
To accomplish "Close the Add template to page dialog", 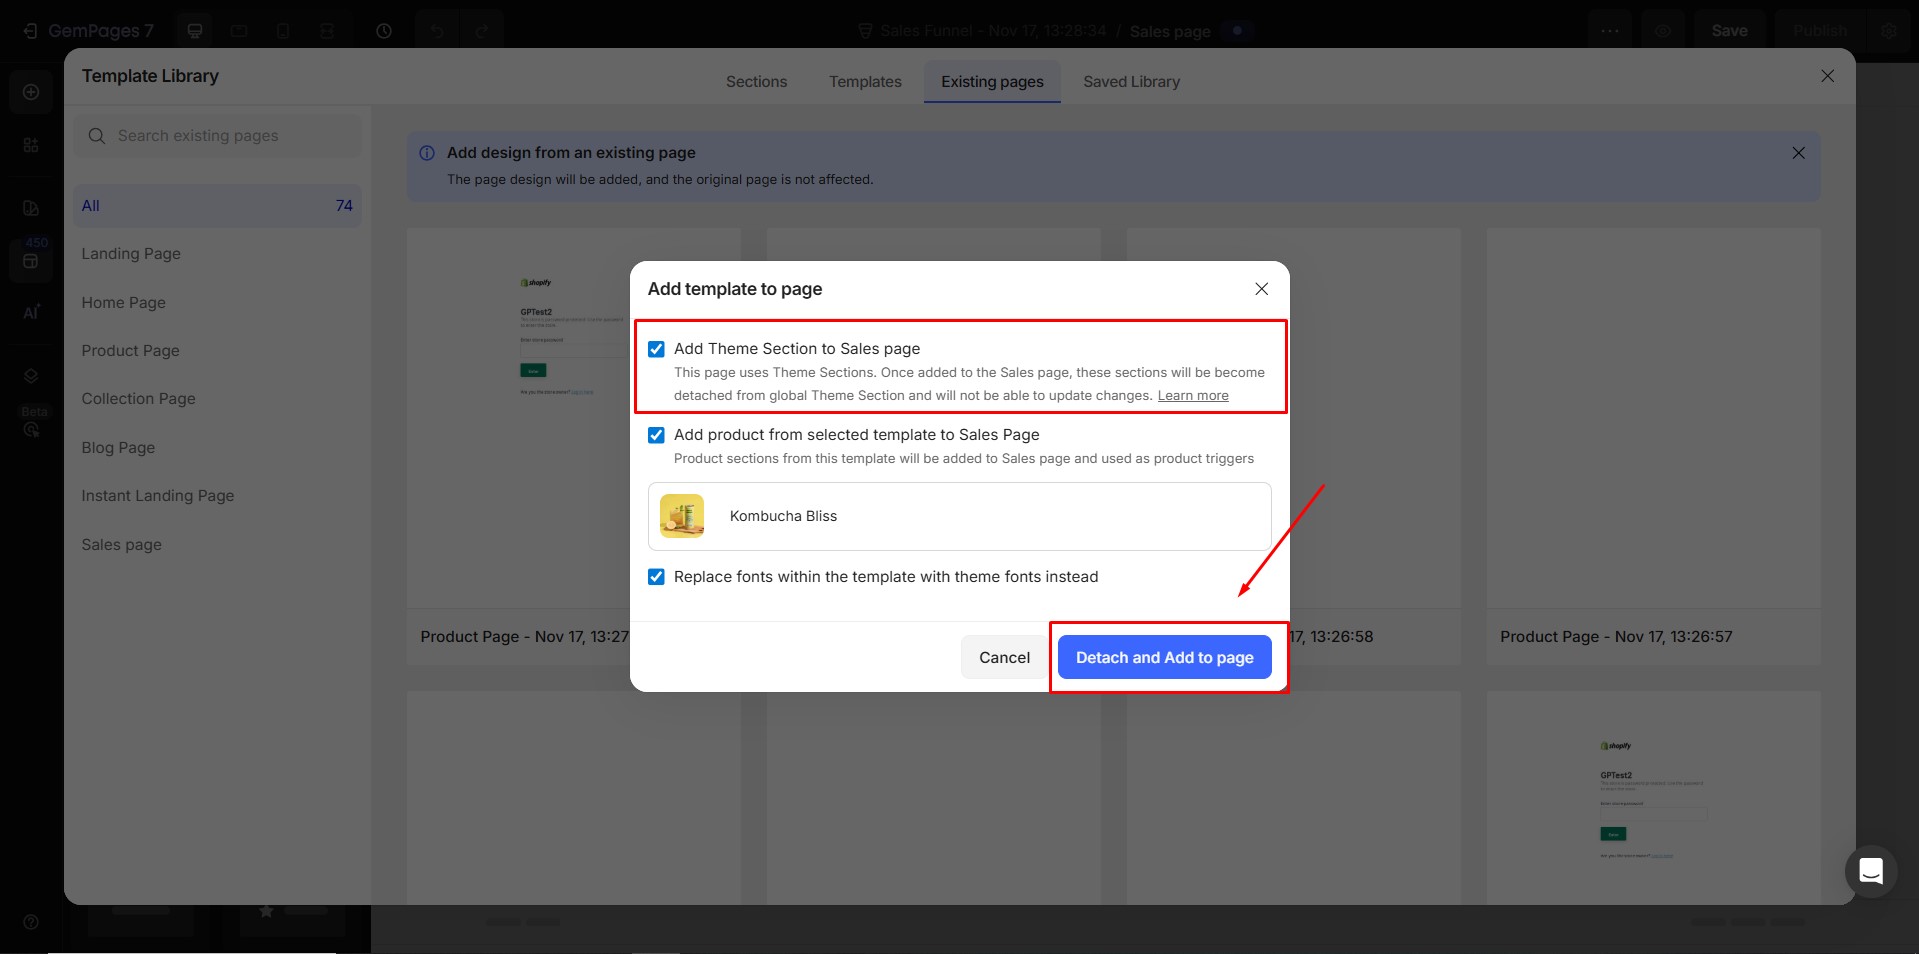I will [1261, 289].
